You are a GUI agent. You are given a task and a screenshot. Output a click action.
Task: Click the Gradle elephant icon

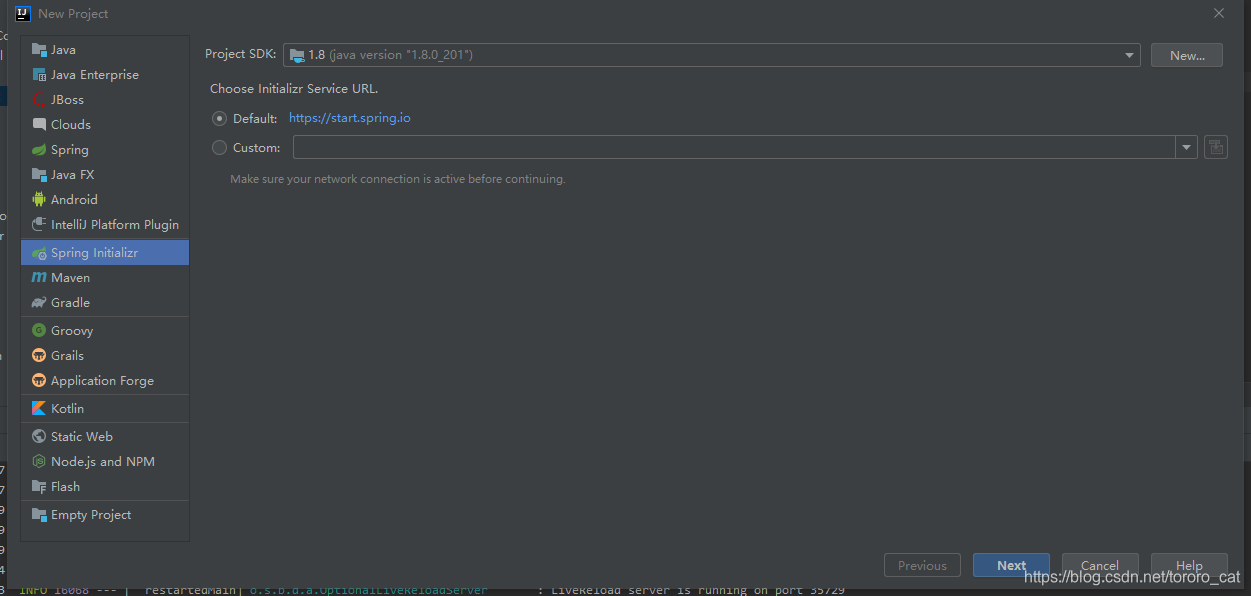coord(39,302)
